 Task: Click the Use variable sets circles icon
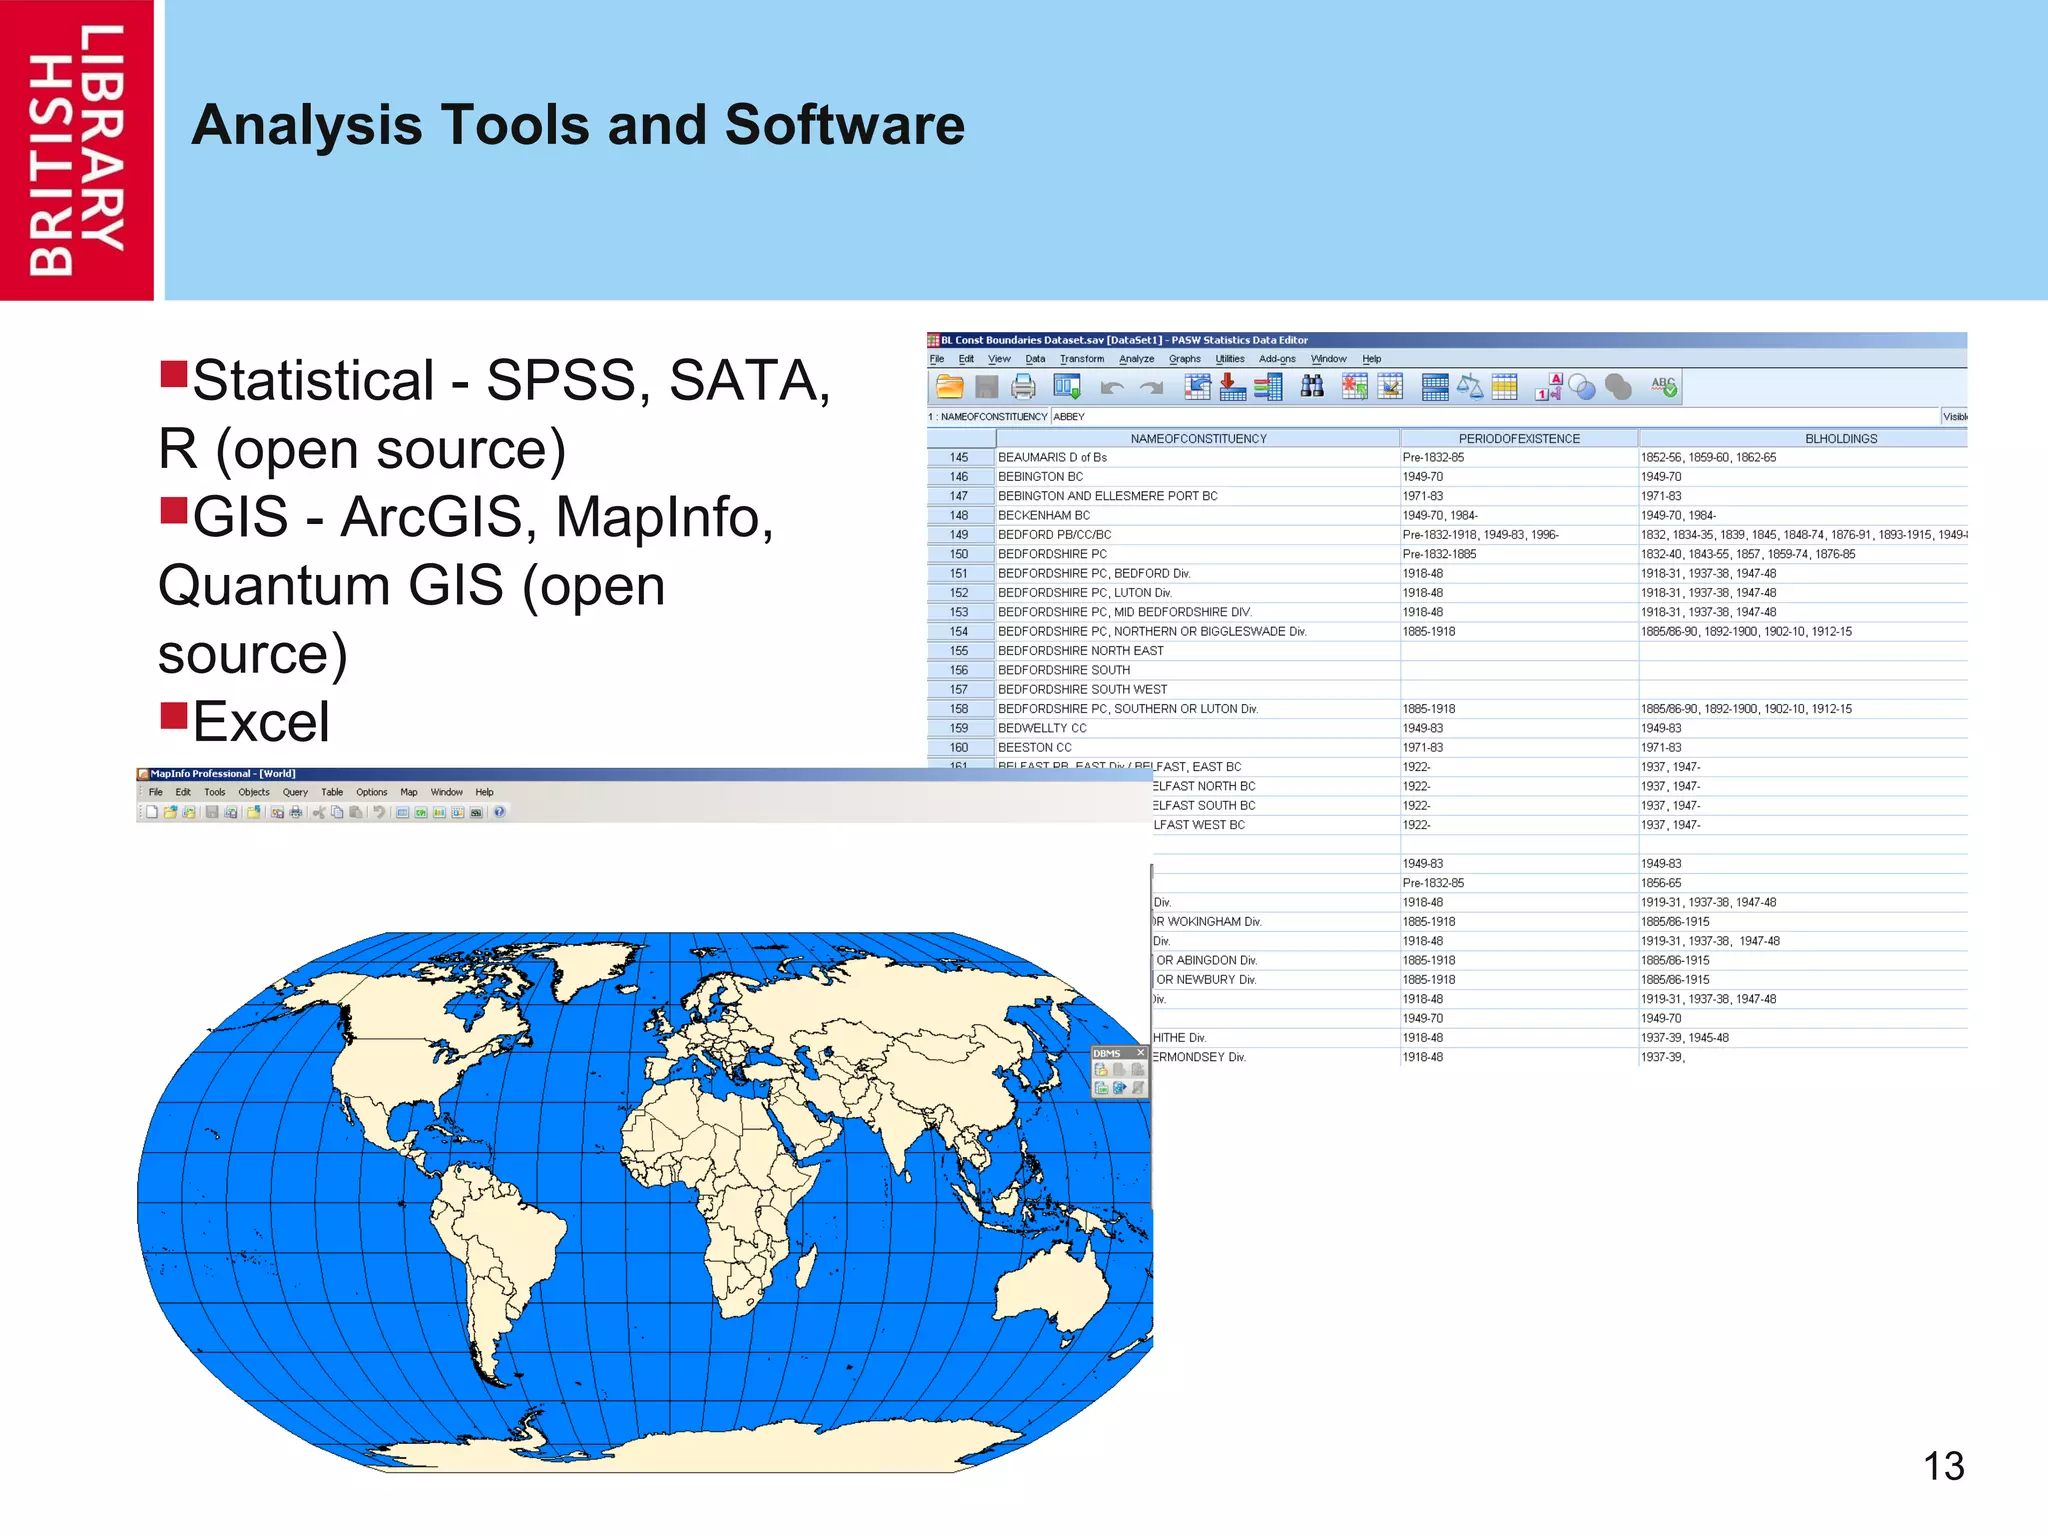[x=1582, y=387]
